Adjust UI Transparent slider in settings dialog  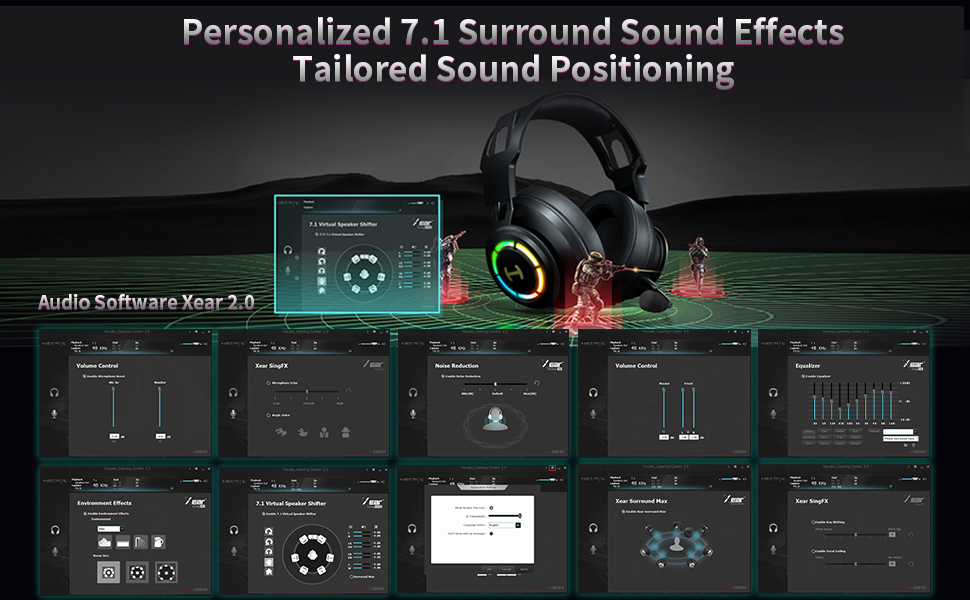coord(505,516)
